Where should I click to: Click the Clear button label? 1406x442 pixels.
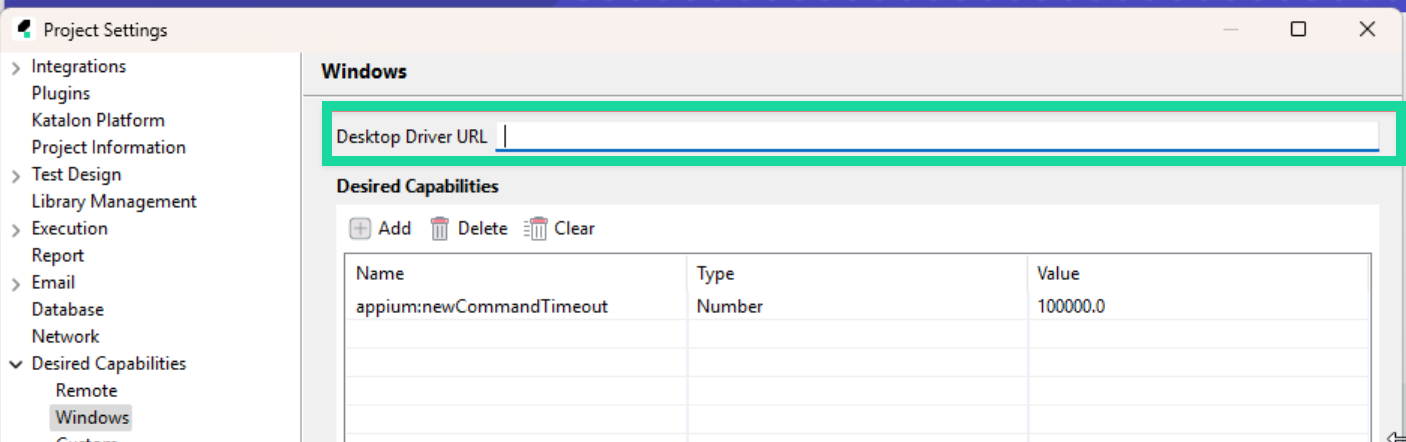[575, 228]
